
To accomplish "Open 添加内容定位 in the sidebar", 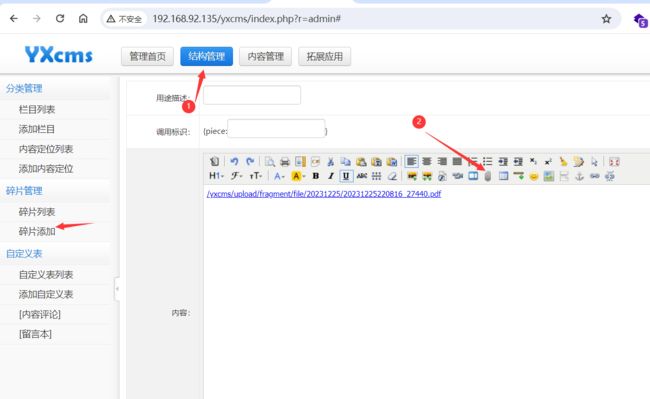I will pos(46,169).
